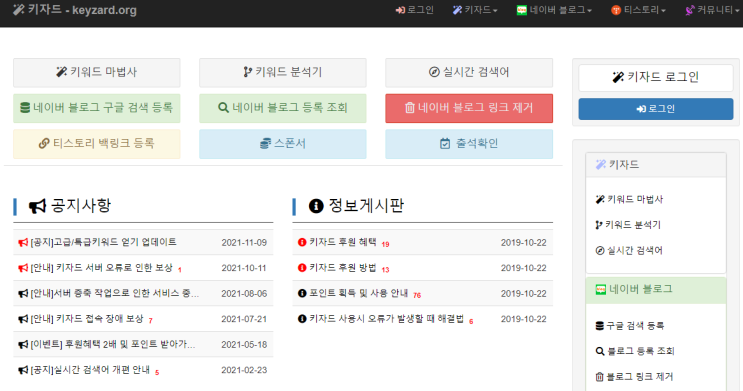This screenshot has height=391, width=743.
Task: Click sidebar menu item 구글 검색 등록
Action: tap(630, 326)
